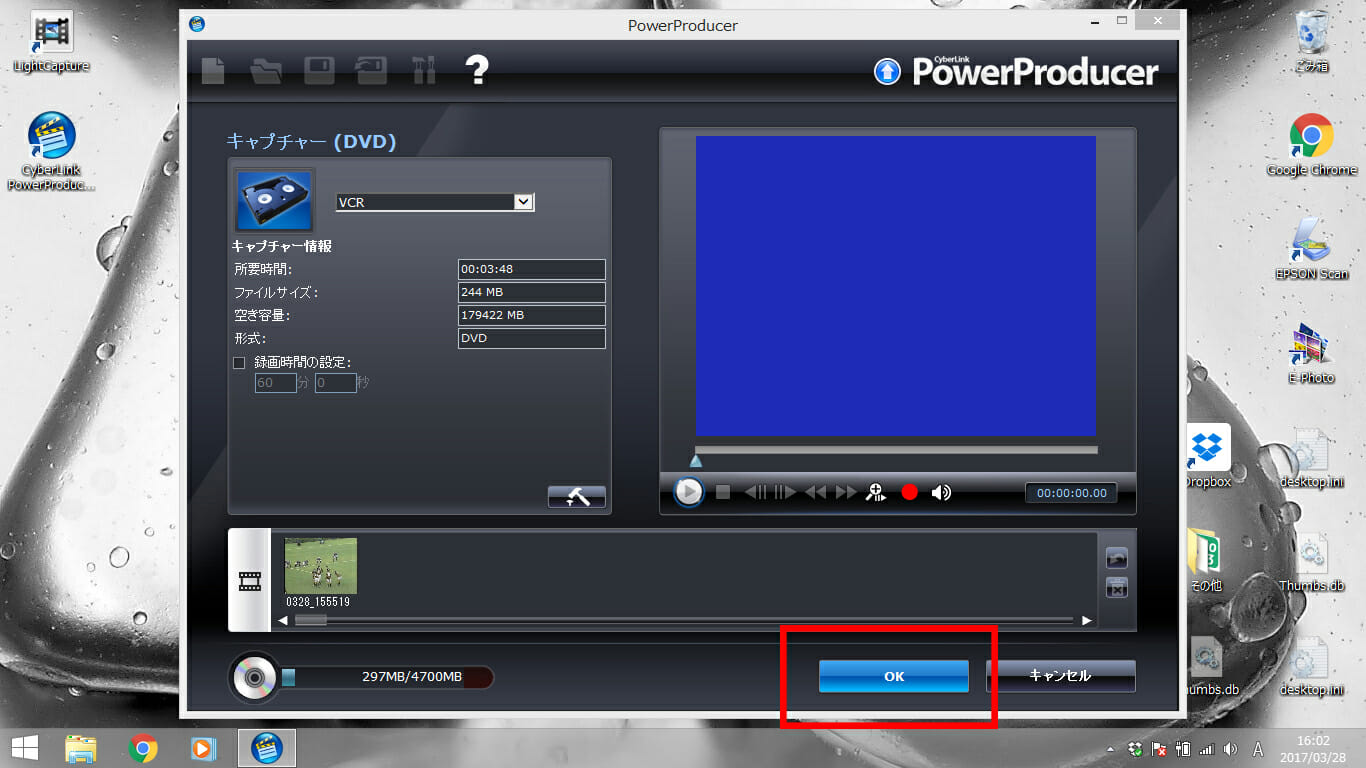Step forward one frame

(x=785, y=492)
